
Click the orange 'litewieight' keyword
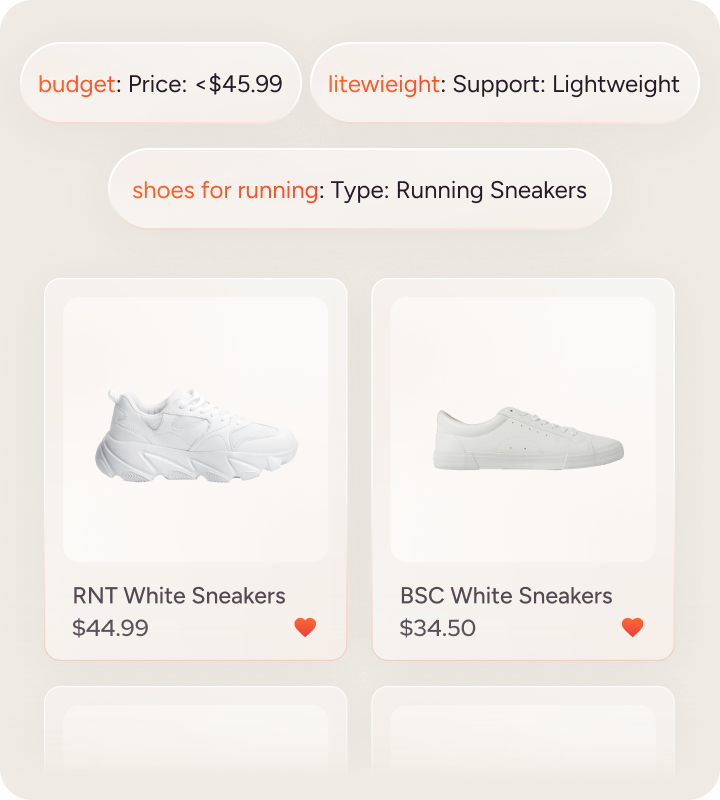point(384,84)
